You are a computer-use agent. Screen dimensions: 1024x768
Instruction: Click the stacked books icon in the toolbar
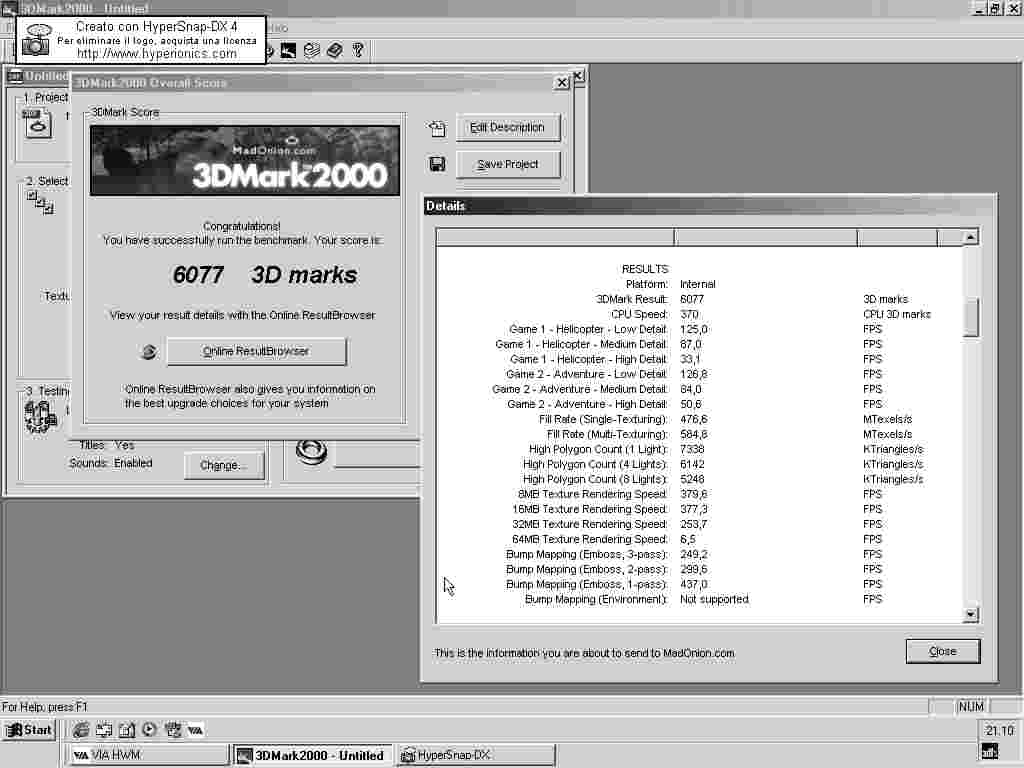pyautogui.click(x=312, y=50)
